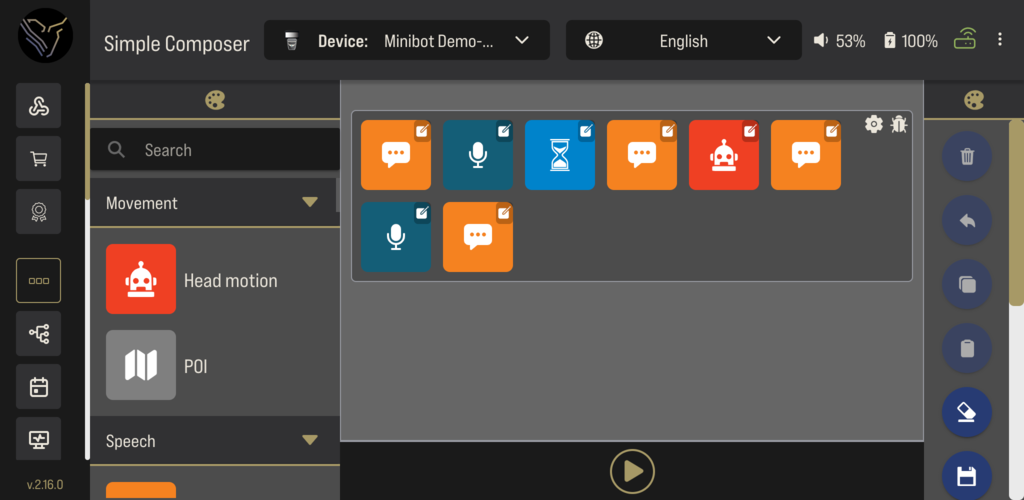Click the trash delete button
Image resolution: width=1024 pixels, height=500 pixels.
coord(967,157)
